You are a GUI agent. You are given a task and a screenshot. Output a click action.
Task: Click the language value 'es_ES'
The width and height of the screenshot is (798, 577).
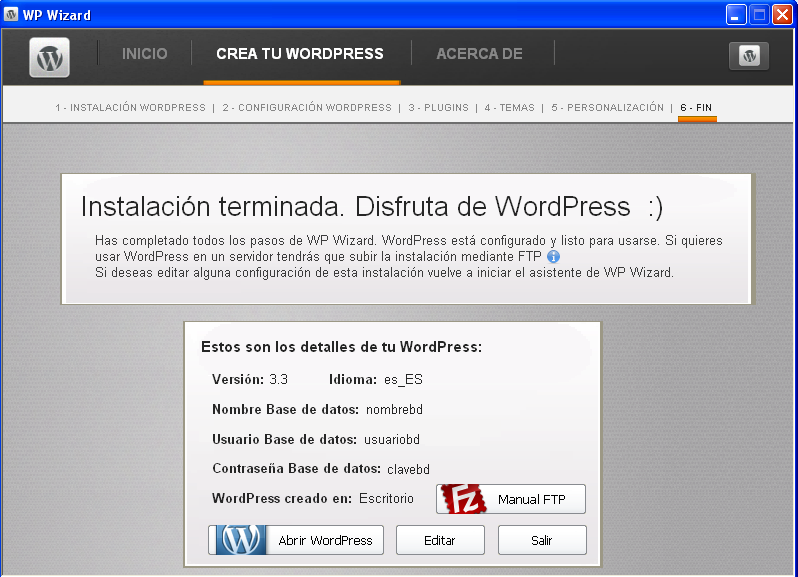tap(403, 380)
